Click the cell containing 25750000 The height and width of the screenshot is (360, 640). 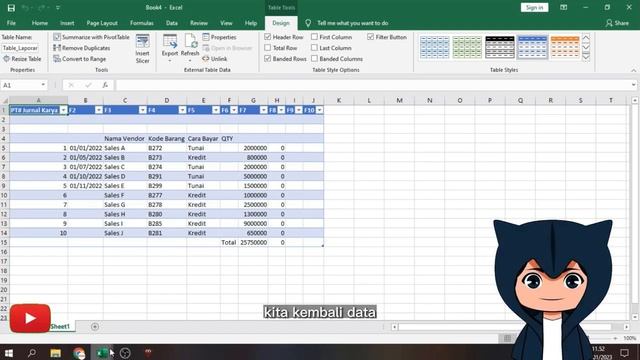pos(253,242)
